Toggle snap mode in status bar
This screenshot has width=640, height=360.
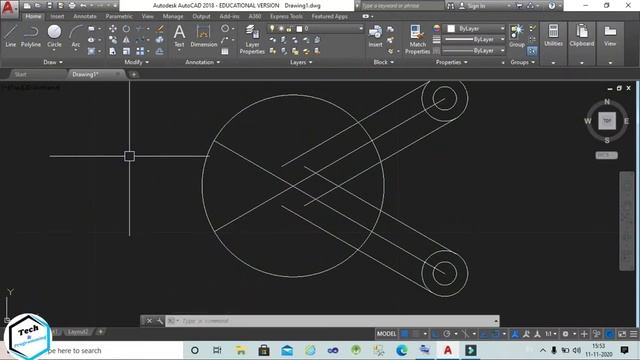coord(416,334)
